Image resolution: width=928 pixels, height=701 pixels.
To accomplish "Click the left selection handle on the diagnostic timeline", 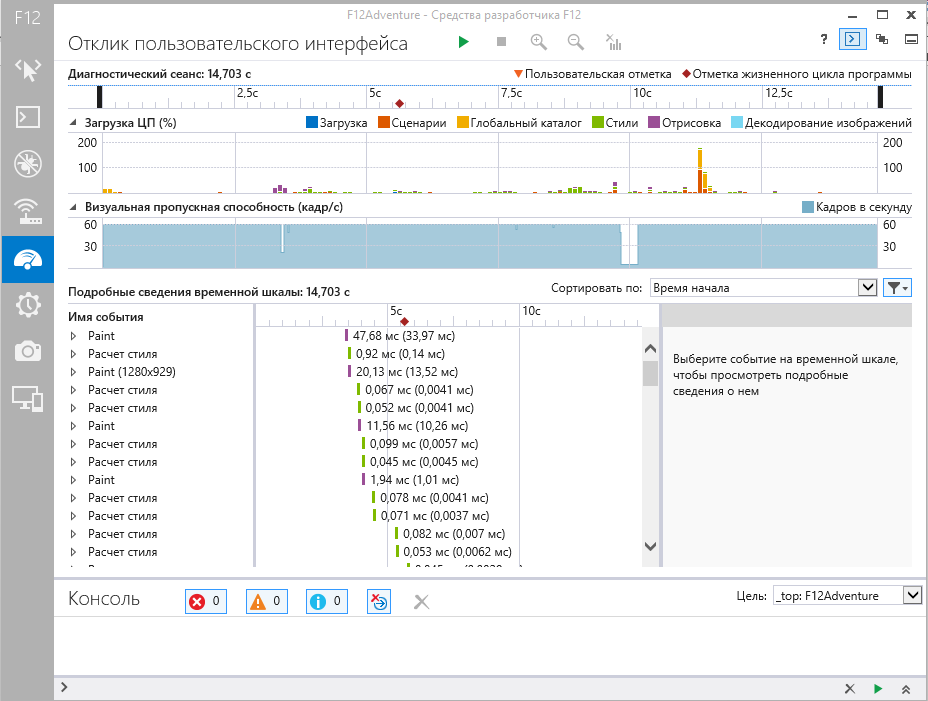I will [x=100, y=97].
